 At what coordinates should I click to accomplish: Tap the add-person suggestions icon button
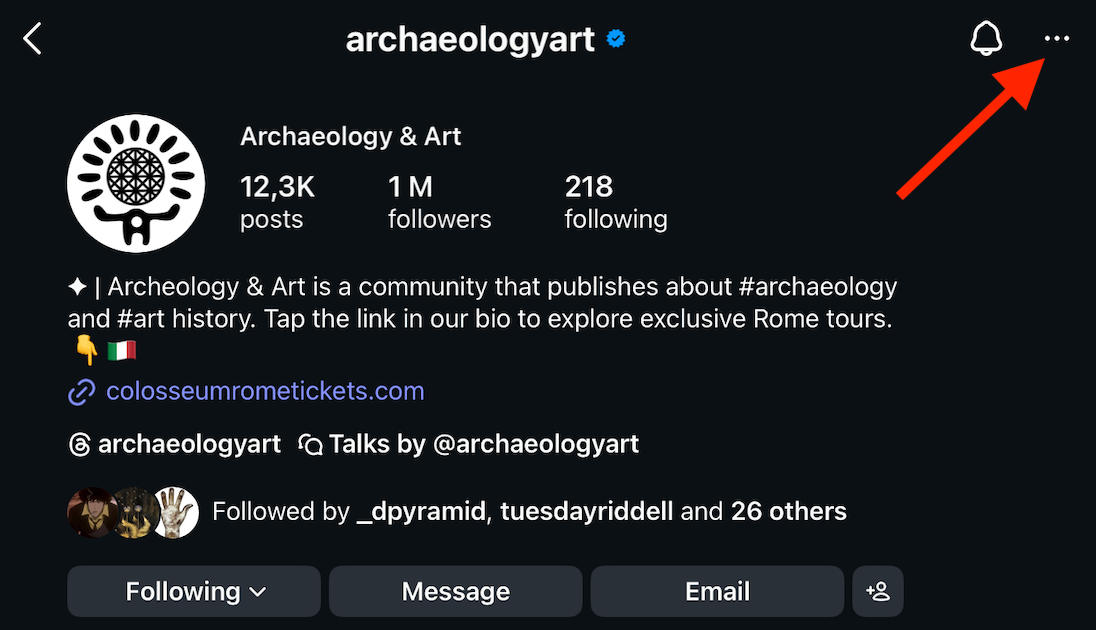pos(878,591)
